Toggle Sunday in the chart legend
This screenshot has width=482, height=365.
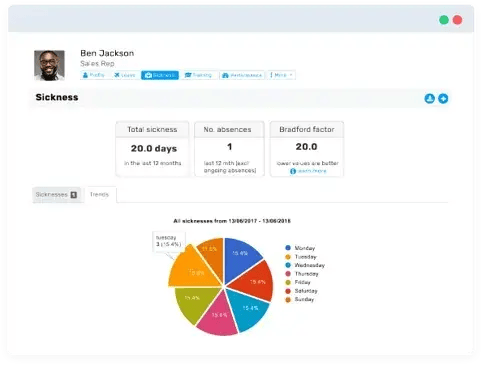point(300,299)
